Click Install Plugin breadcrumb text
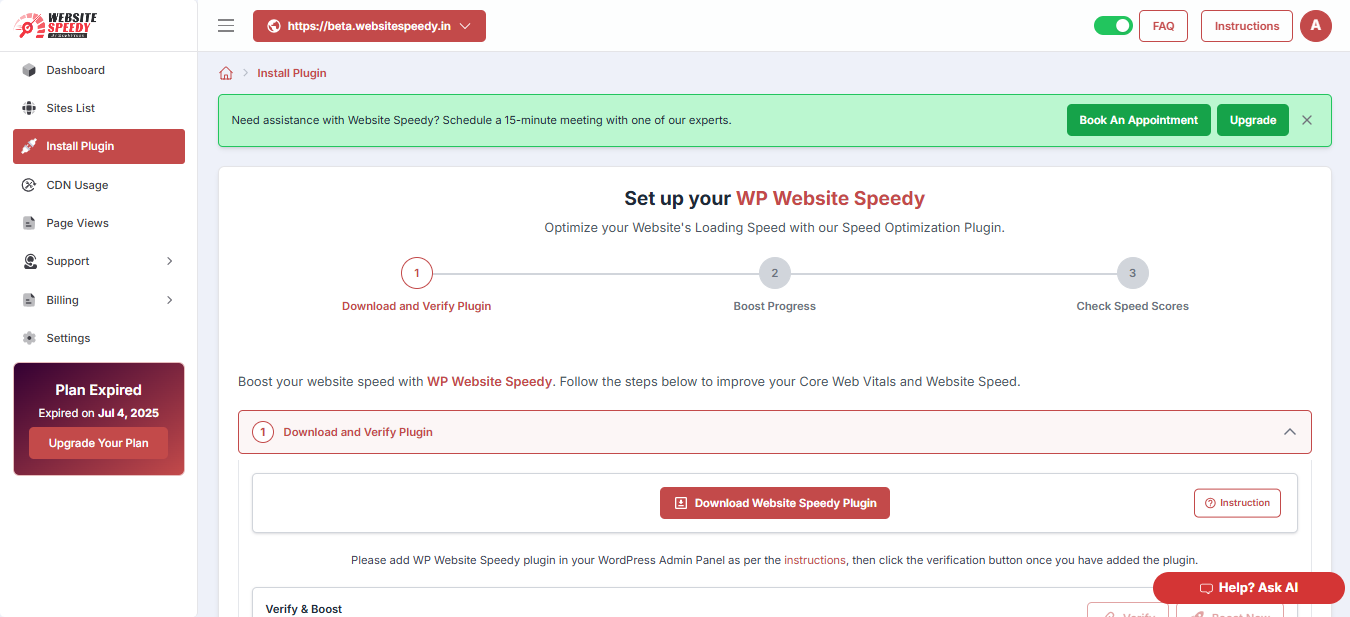The height and width of the screenshot is (617, 1350). pyautogui.click(x=292, y=73)
